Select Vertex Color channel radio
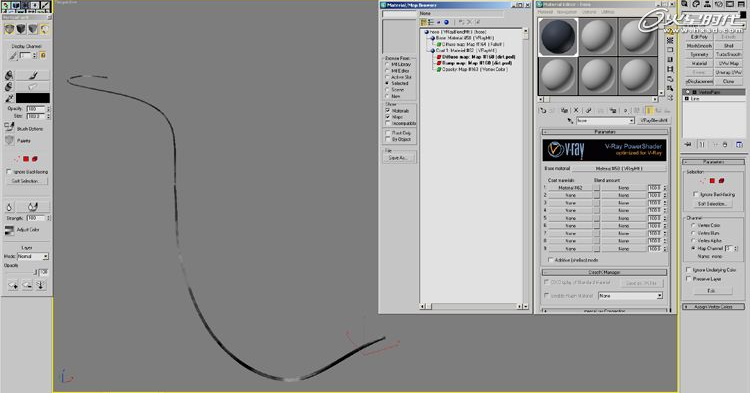 point(693,225)
